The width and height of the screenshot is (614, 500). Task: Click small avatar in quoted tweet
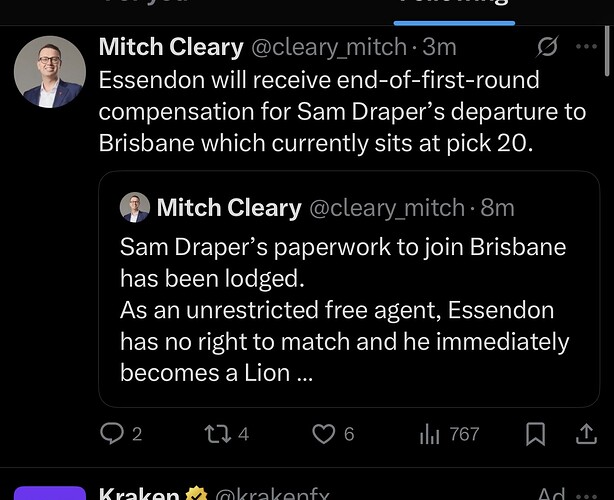135,208
